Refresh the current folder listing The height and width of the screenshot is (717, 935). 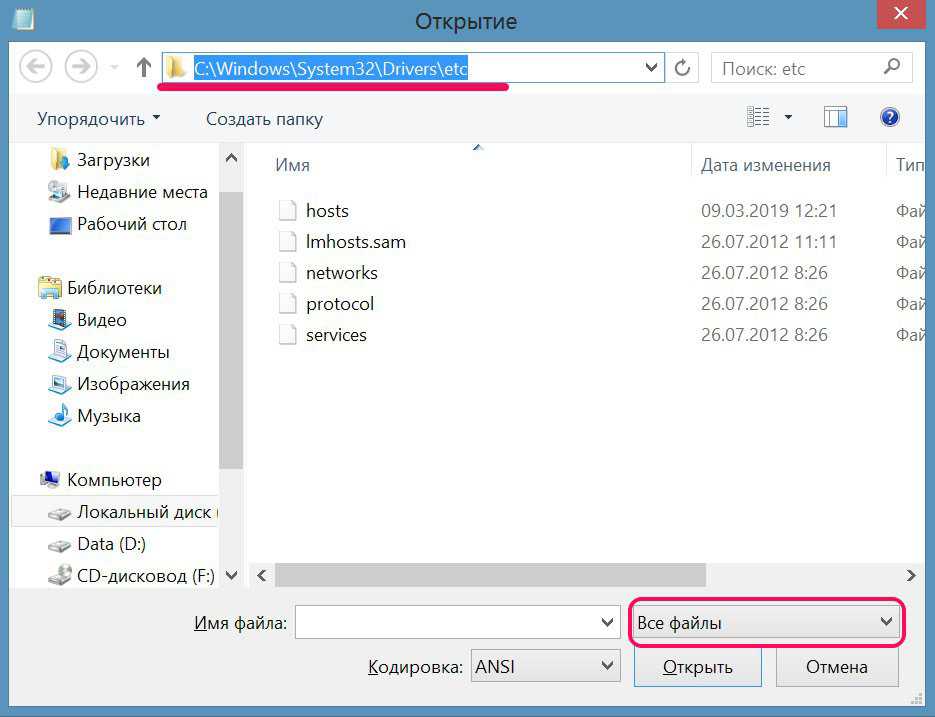pyautogui.click(x=683, y=68)
